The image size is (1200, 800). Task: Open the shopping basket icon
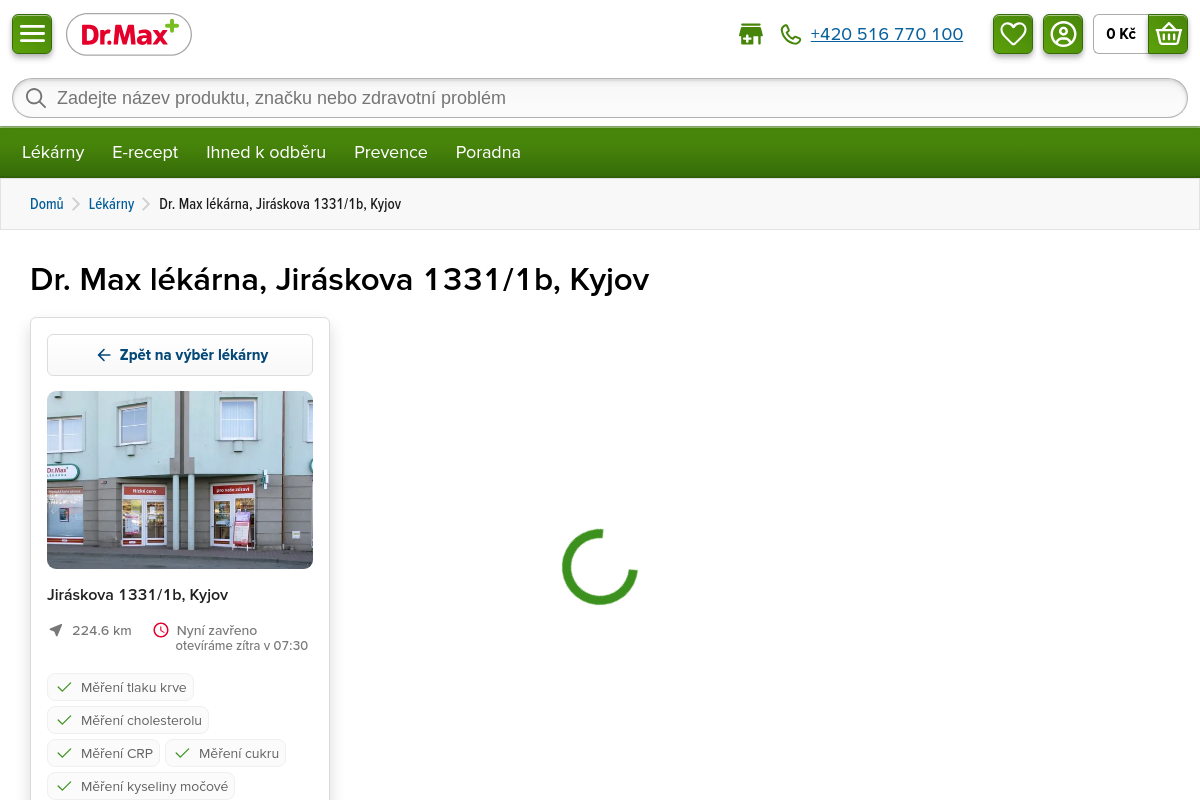(x=1168, y=34)
